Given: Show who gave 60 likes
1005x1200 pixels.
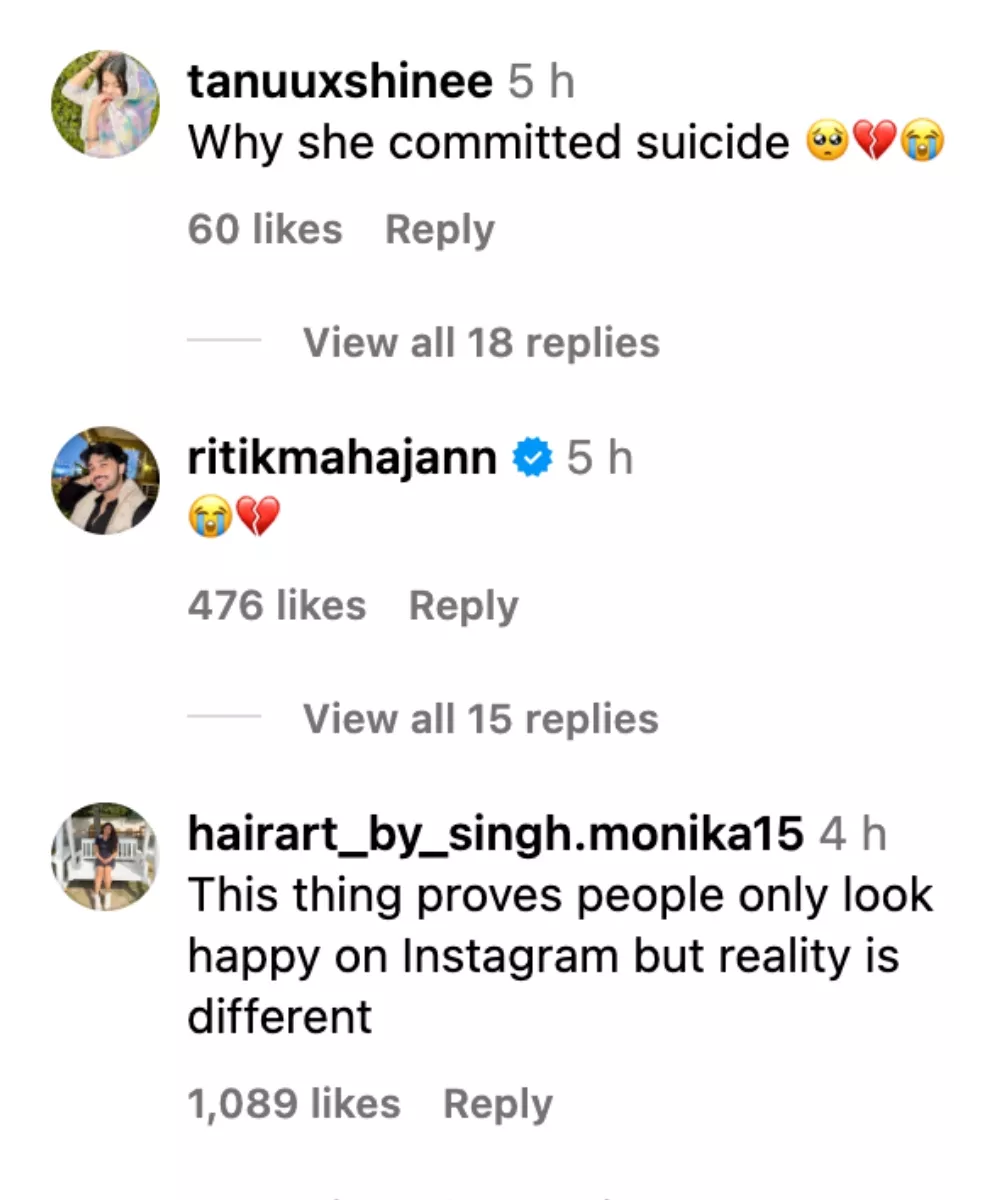Looking at the screenshot, I should pos(265,230).
